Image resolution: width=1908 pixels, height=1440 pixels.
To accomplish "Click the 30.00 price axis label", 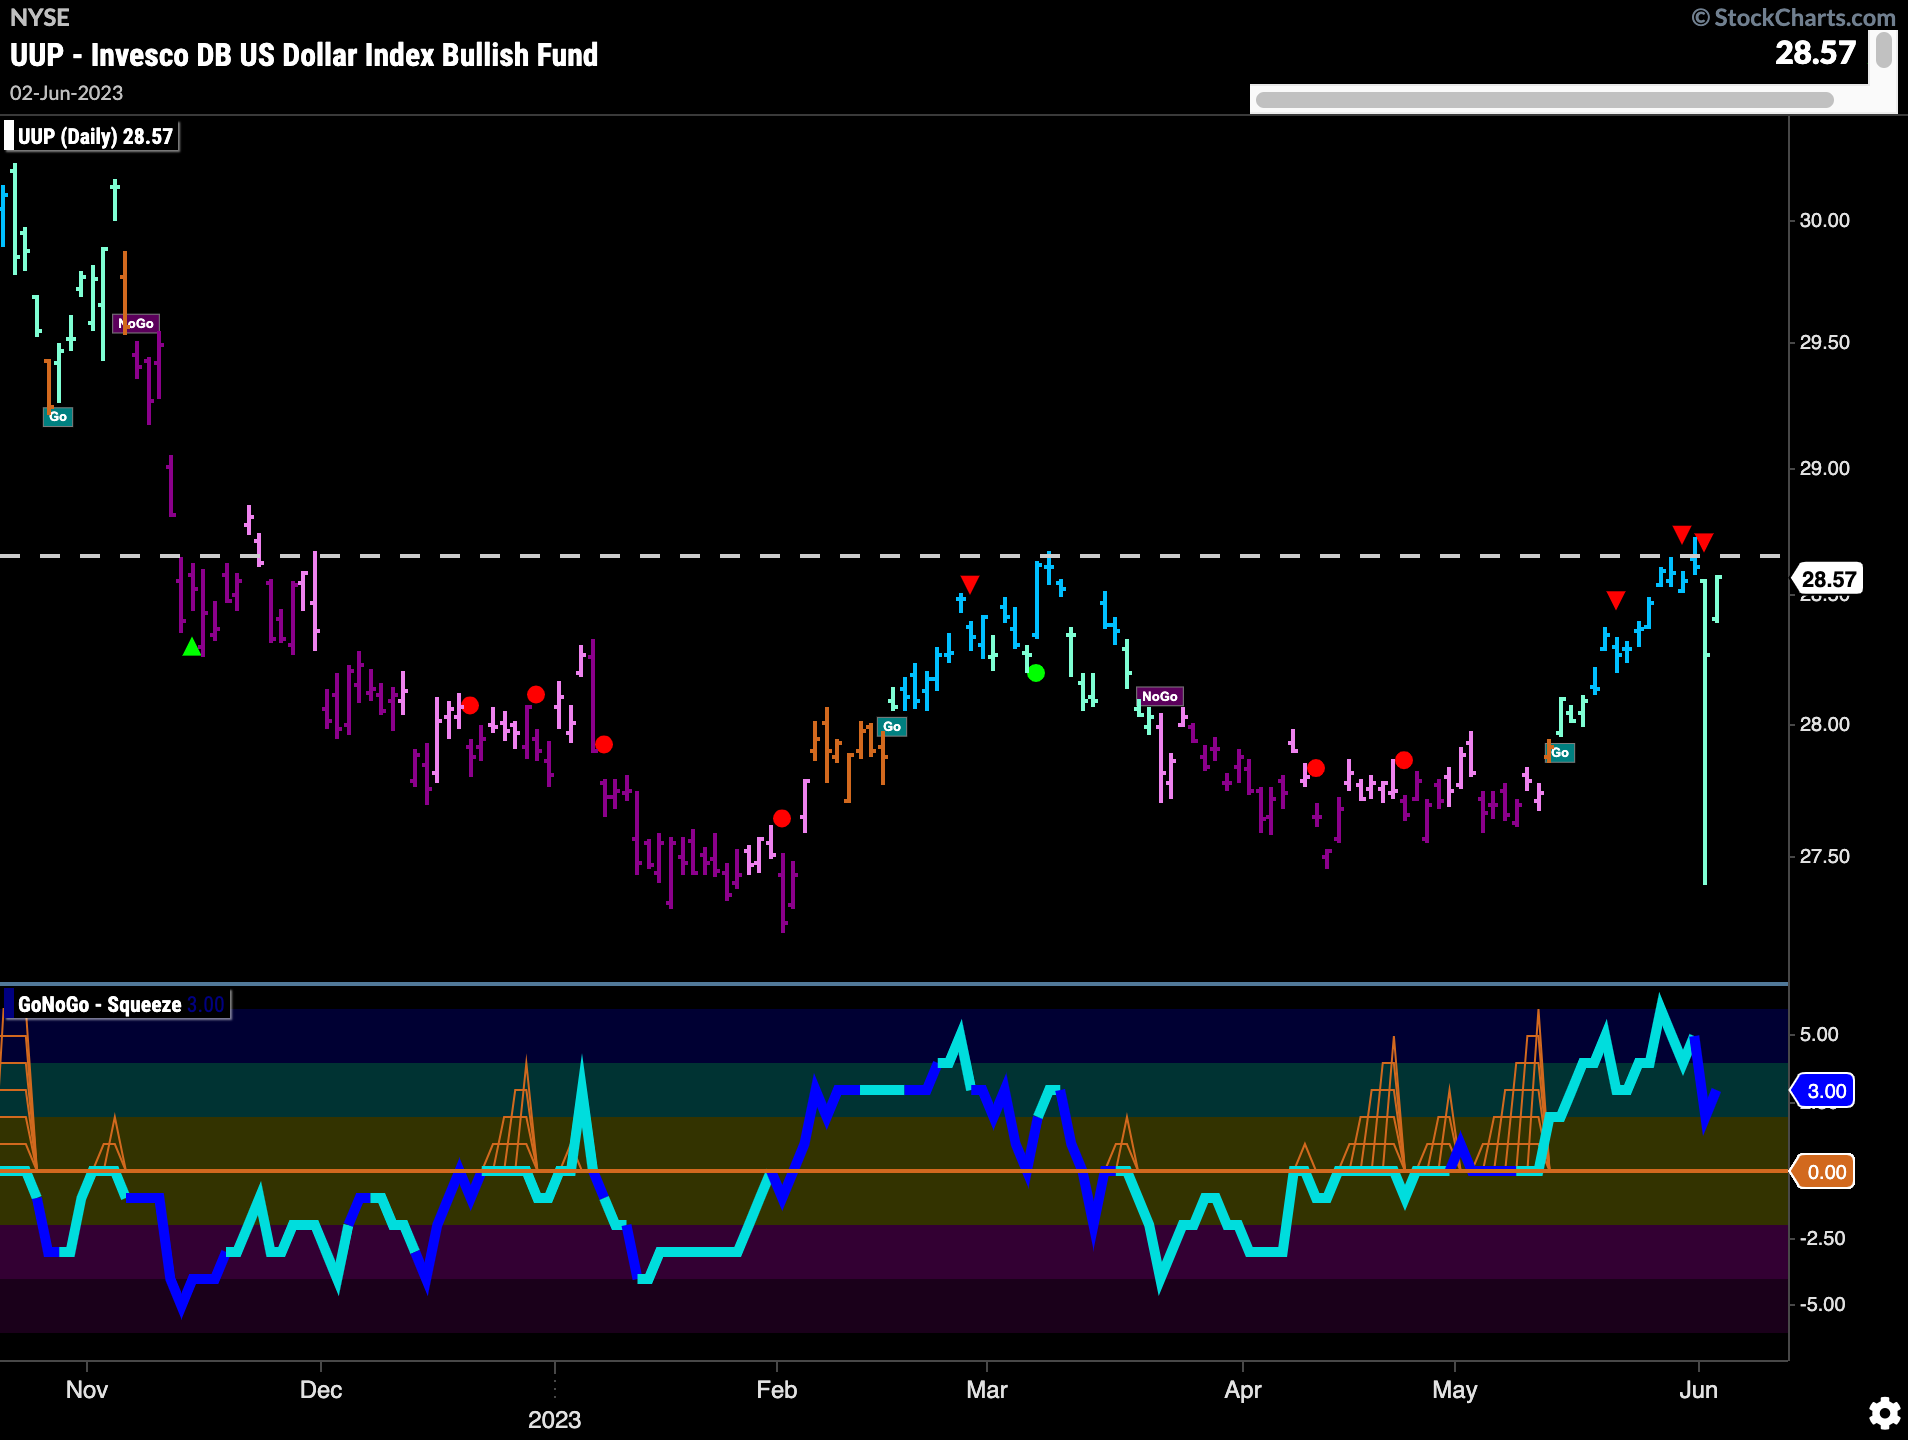I will [1824, 220].
